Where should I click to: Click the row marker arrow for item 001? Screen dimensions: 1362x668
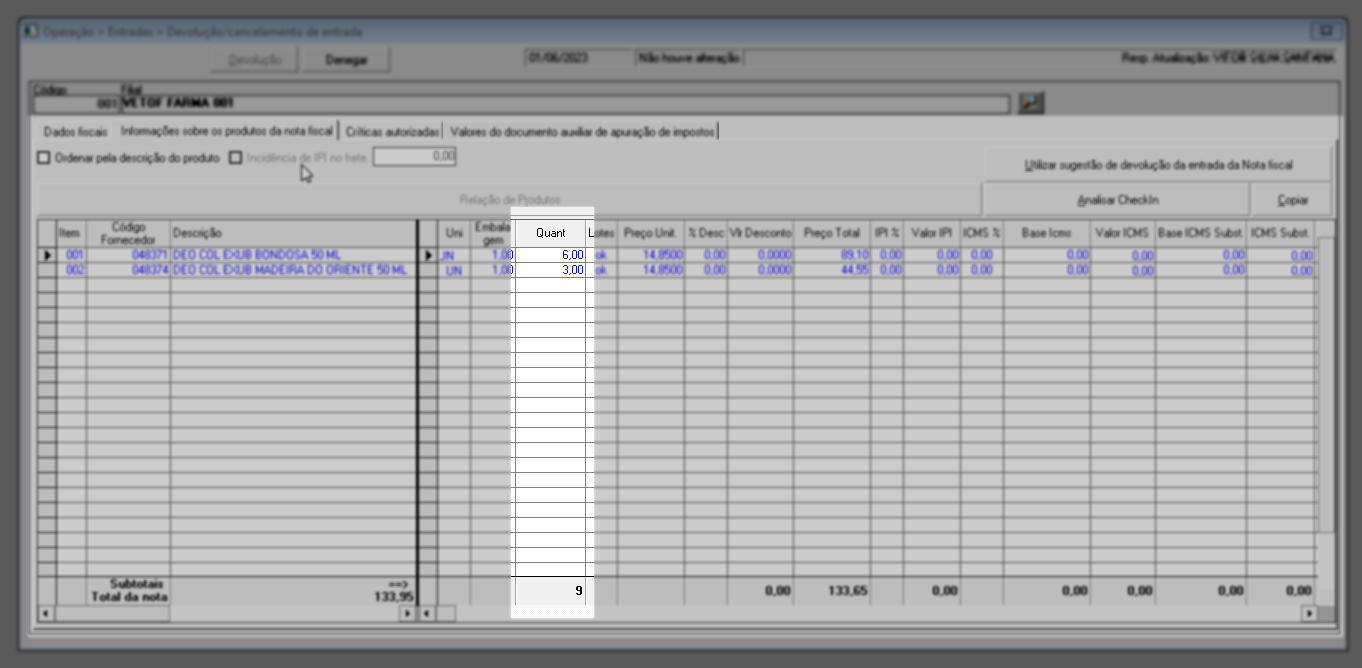click(47, 255)
